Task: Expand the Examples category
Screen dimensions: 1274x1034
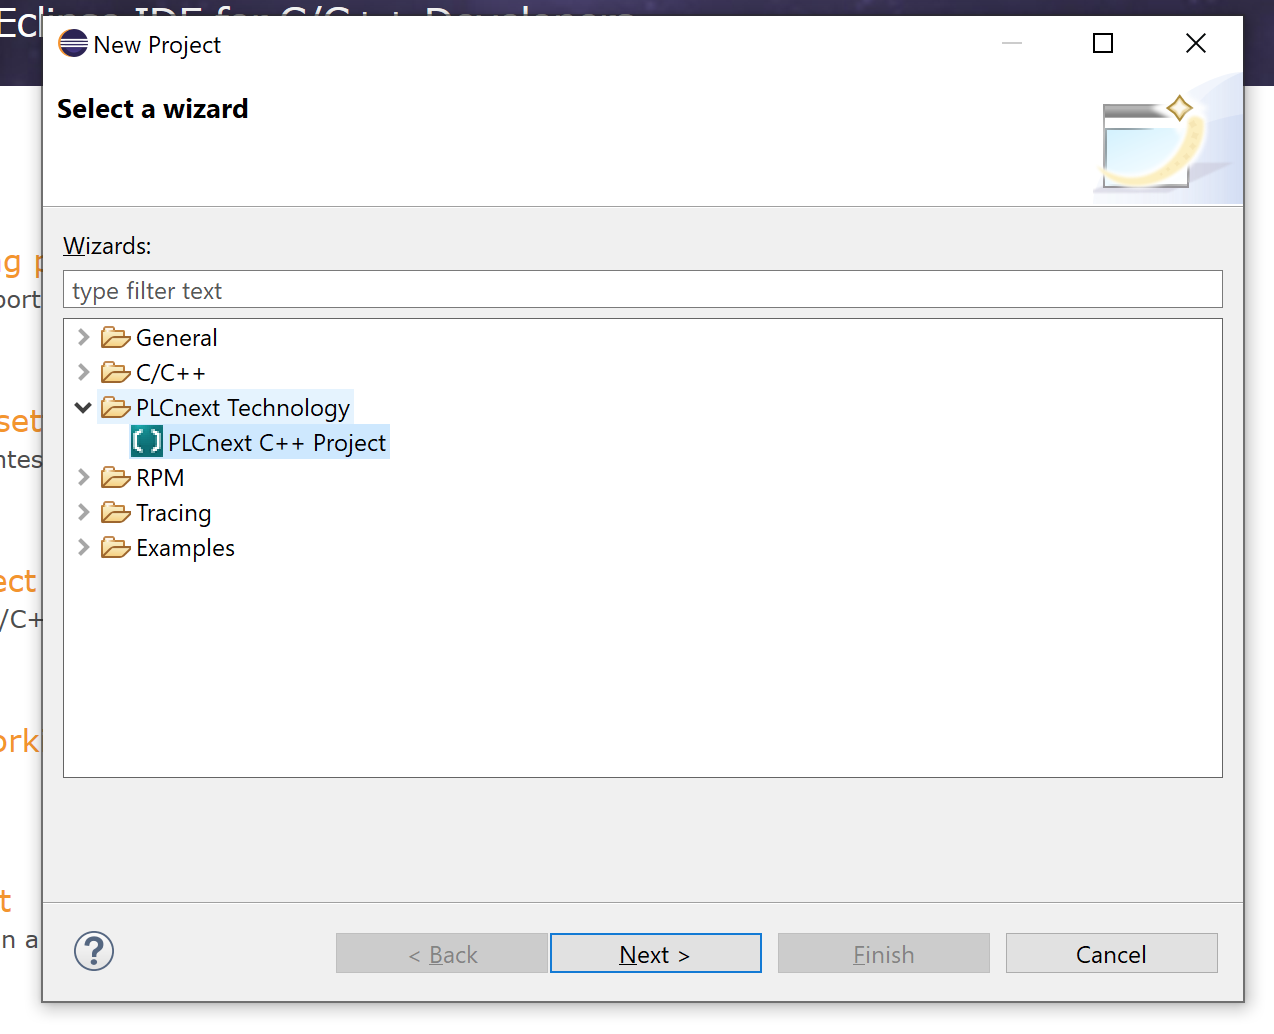Action: [x=84, y=547]
